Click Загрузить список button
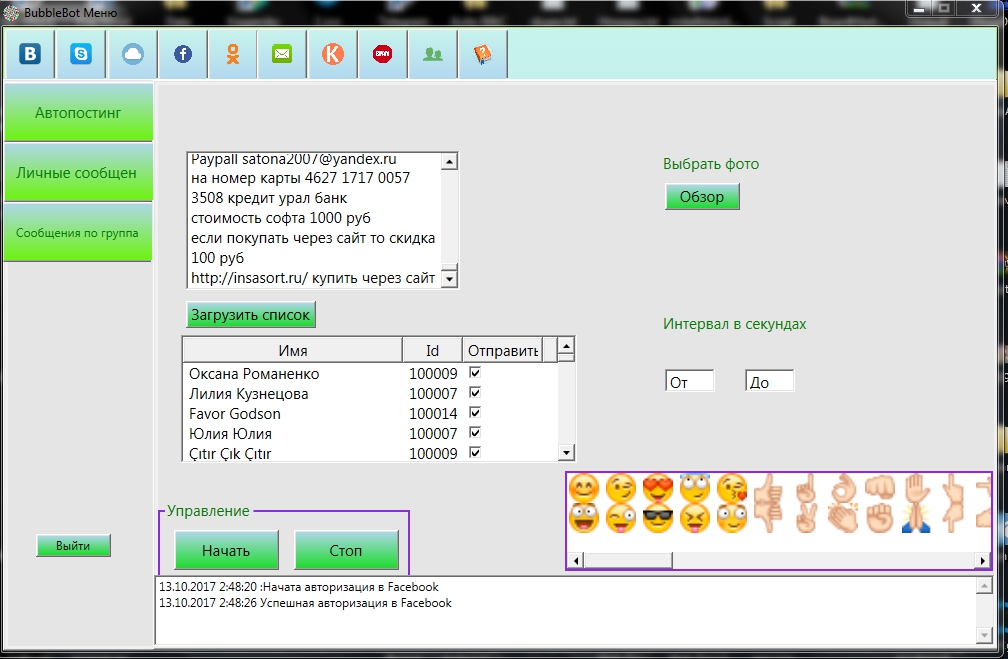The height and width of the screenshot is (659, 1008). [x=251, y=315]
